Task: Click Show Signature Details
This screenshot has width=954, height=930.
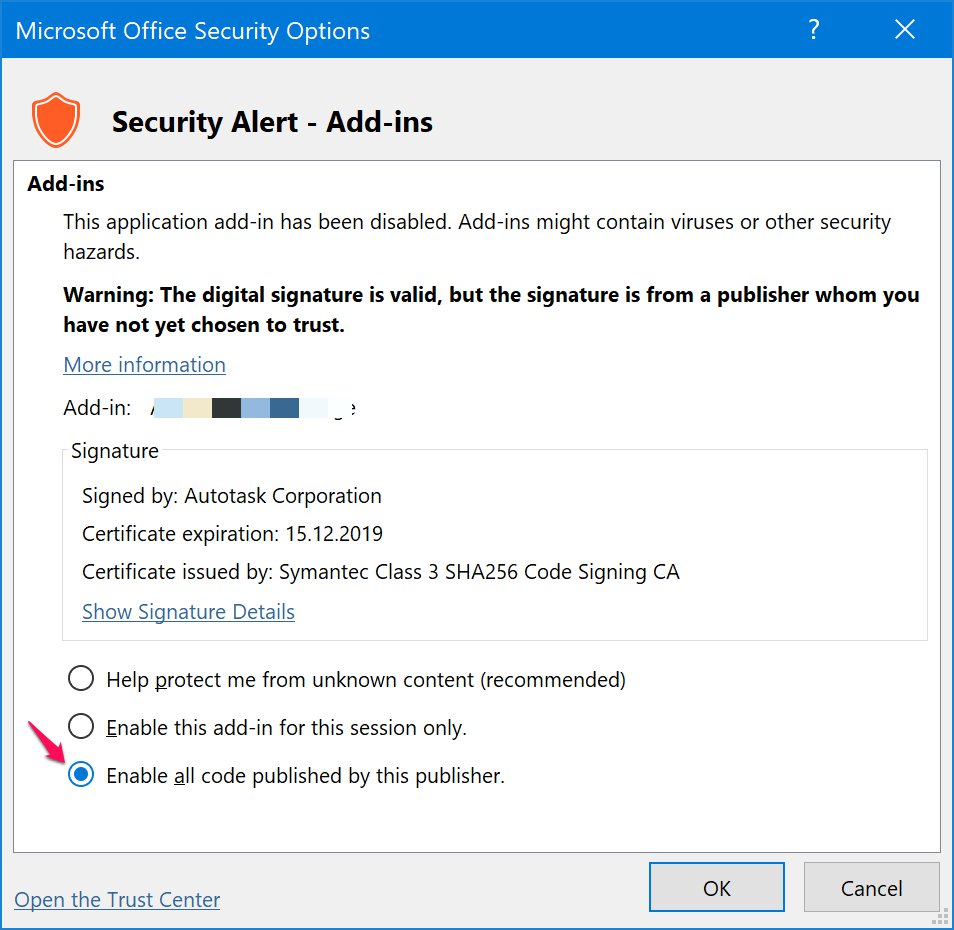Action: click(x=188, y=611)
